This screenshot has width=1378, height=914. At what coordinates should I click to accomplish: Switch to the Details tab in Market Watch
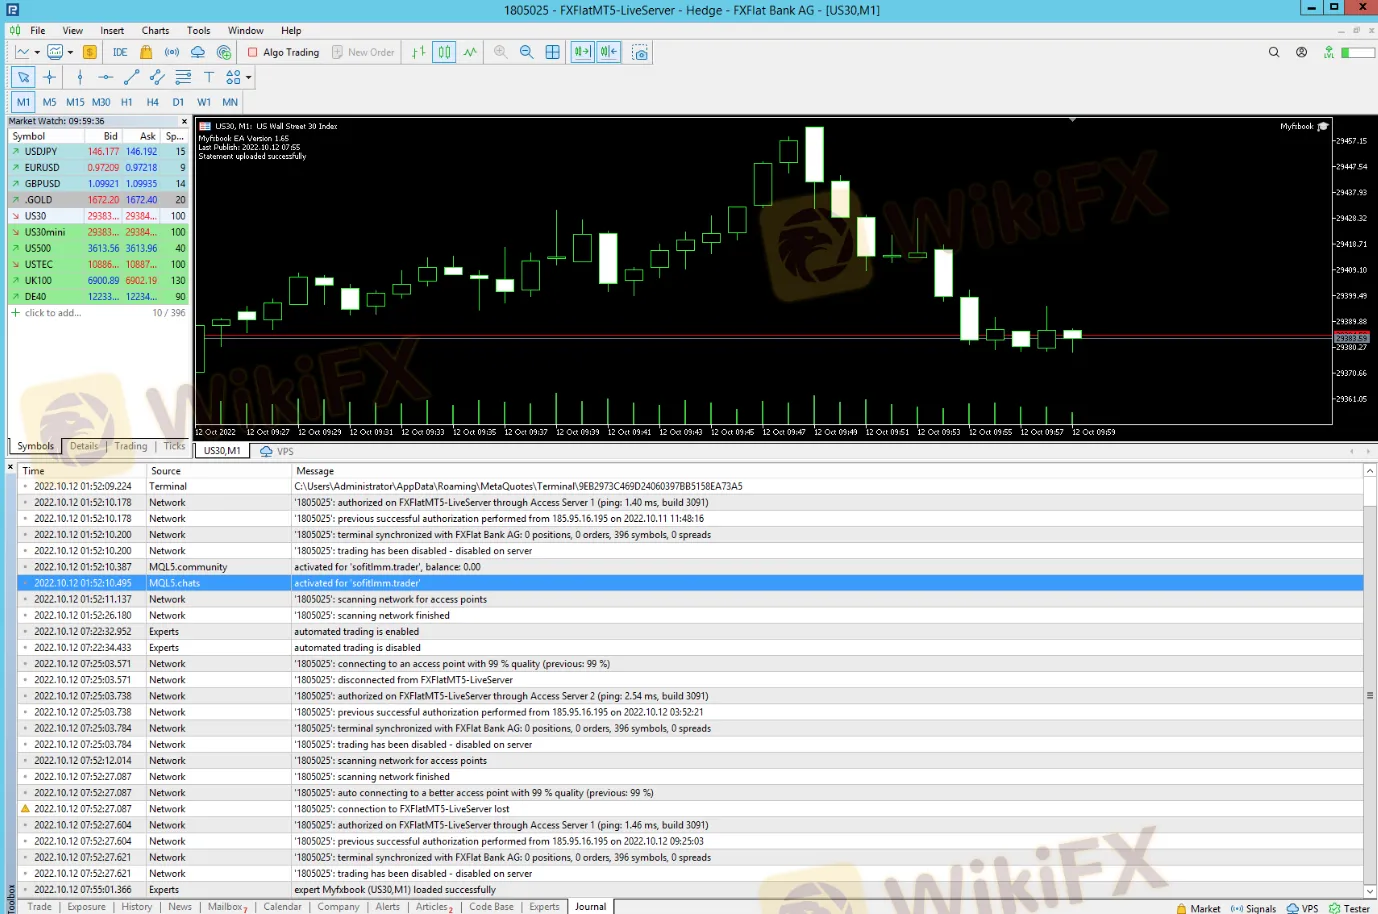(x=85, y=446)
